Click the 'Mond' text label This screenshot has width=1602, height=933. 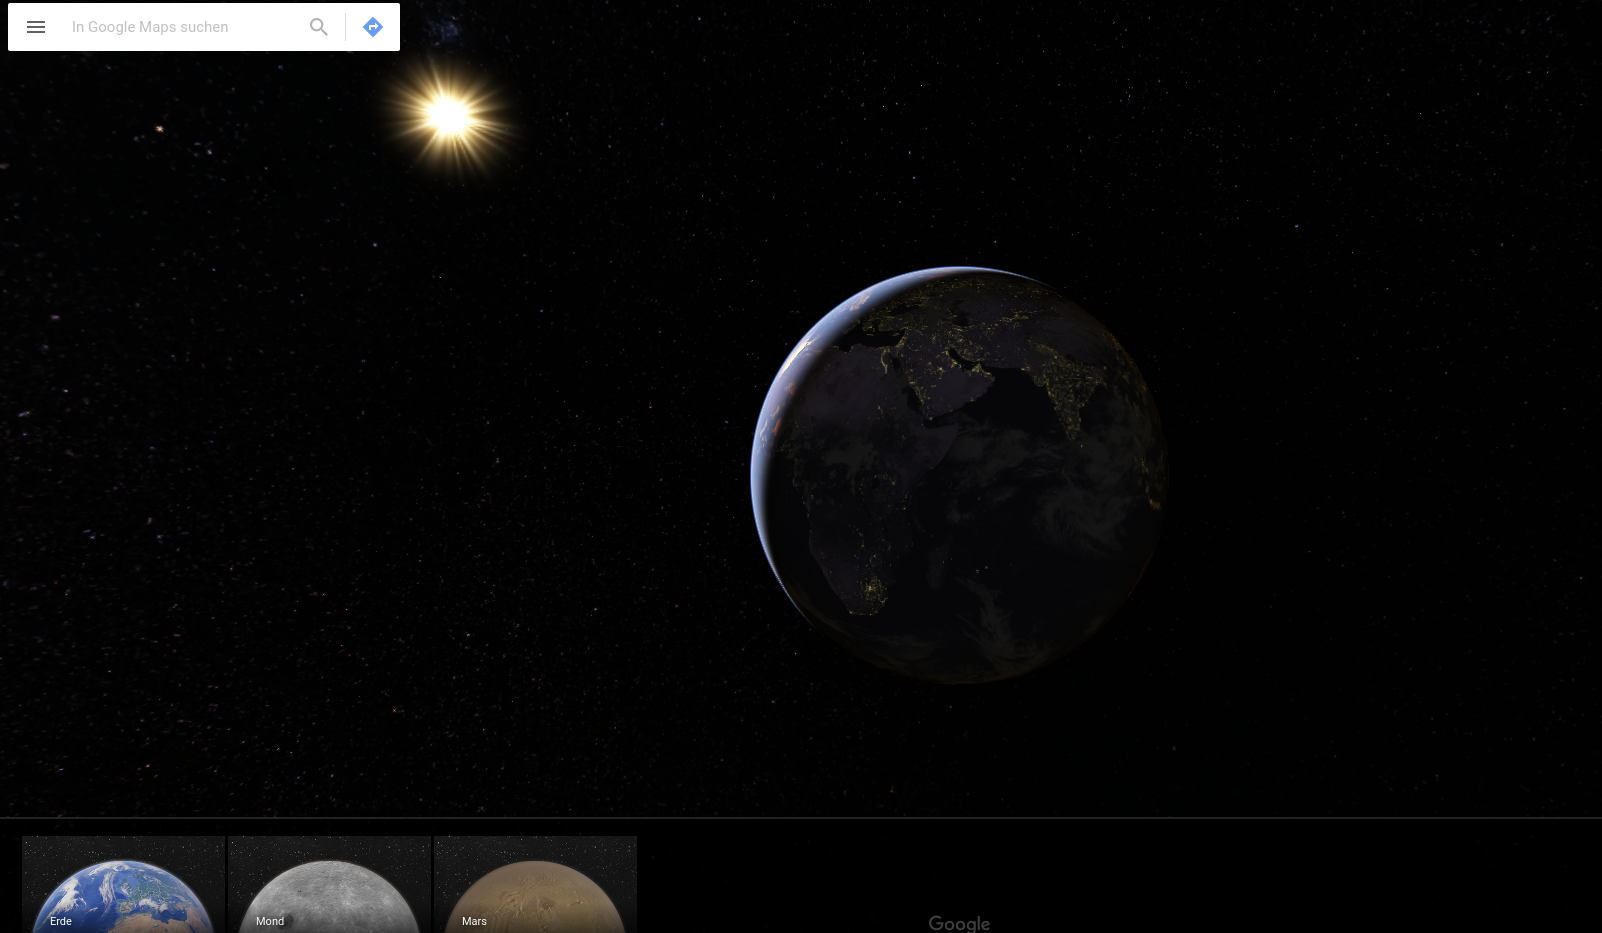270,921
